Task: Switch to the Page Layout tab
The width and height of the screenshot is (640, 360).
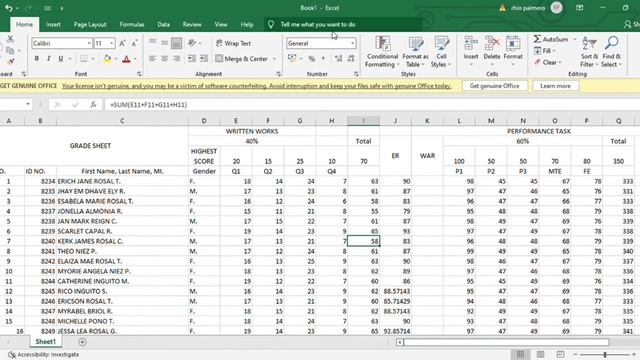Action: 90,24
